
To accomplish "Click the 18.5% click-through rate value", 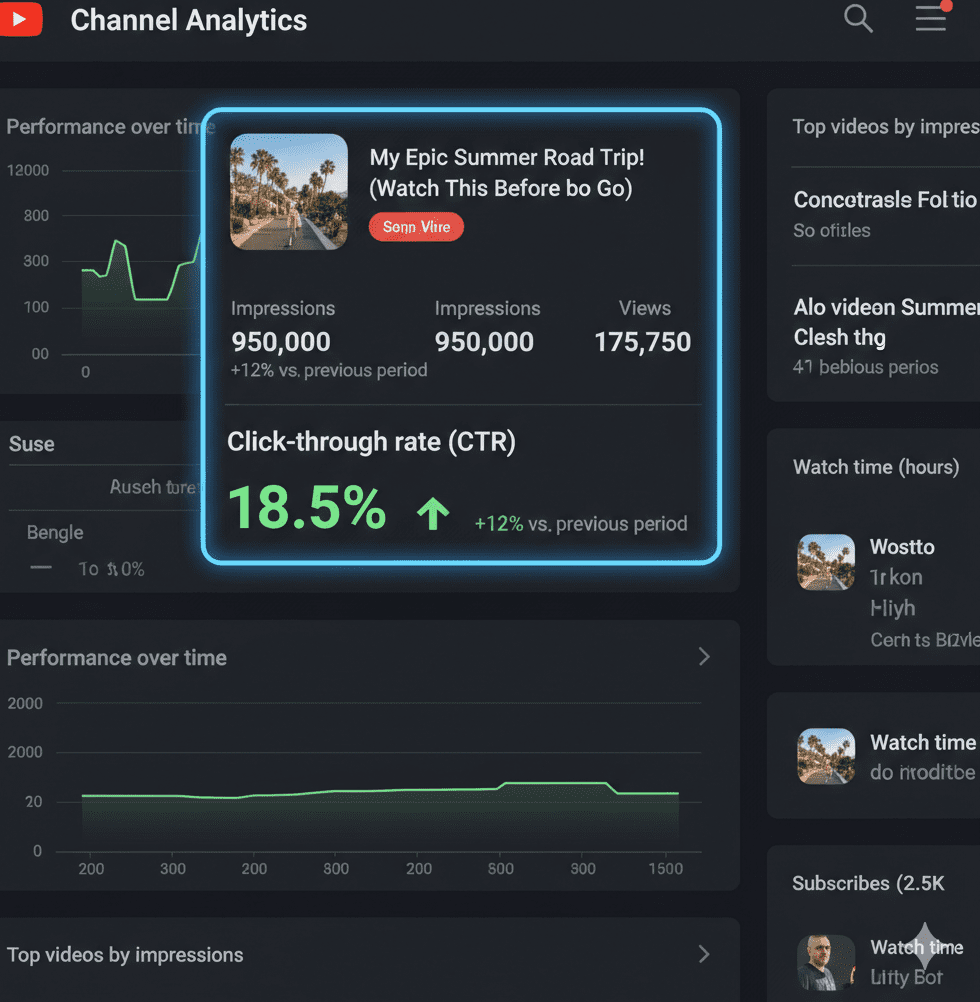I will [x=307, y=507].
